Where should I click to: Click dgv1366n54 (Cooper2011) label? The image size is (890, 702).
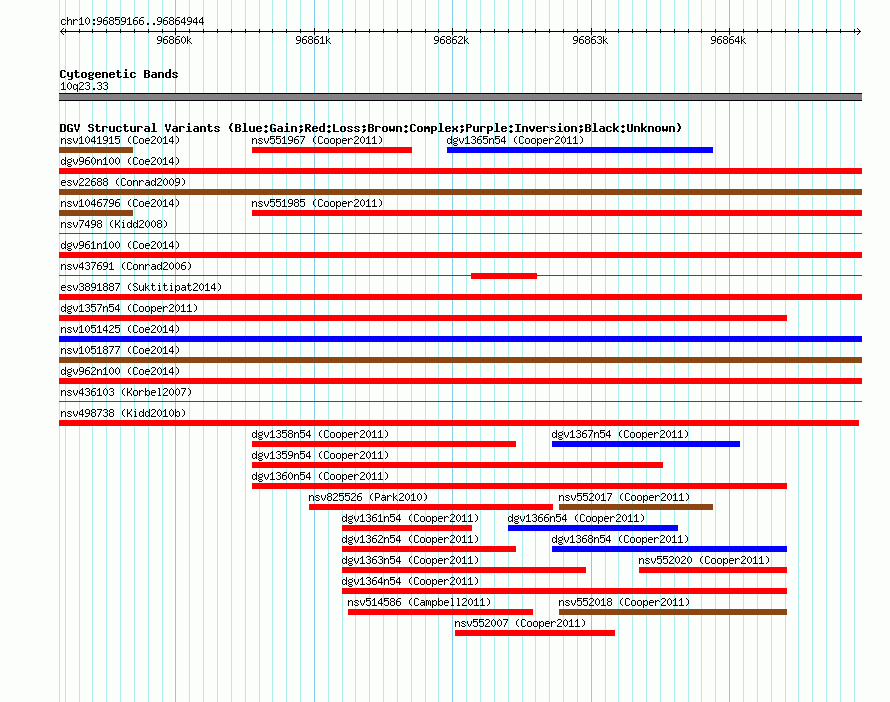(x=576, y=518)
